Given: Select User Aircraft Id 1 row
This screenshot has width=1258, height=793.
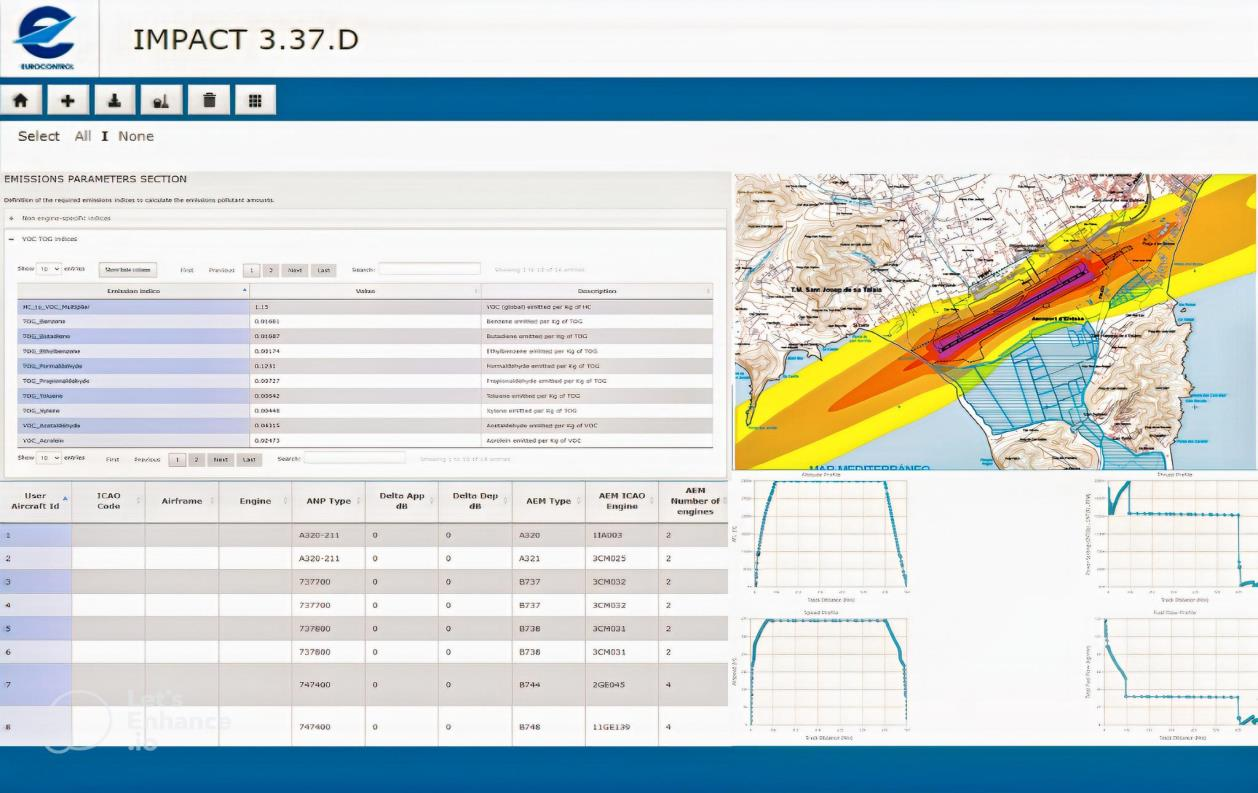Looking at the screenshot, I should point(364,535).
